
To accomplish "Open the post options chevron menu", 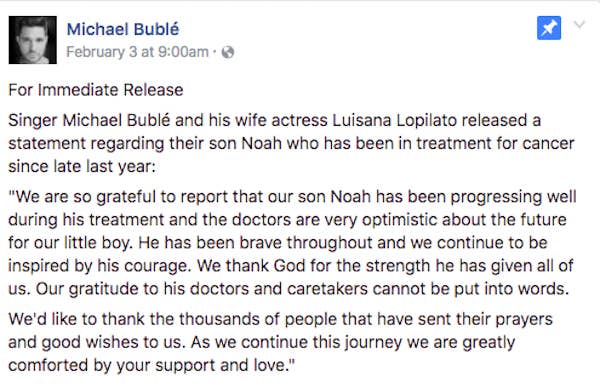I will click(x=580, y=25).
